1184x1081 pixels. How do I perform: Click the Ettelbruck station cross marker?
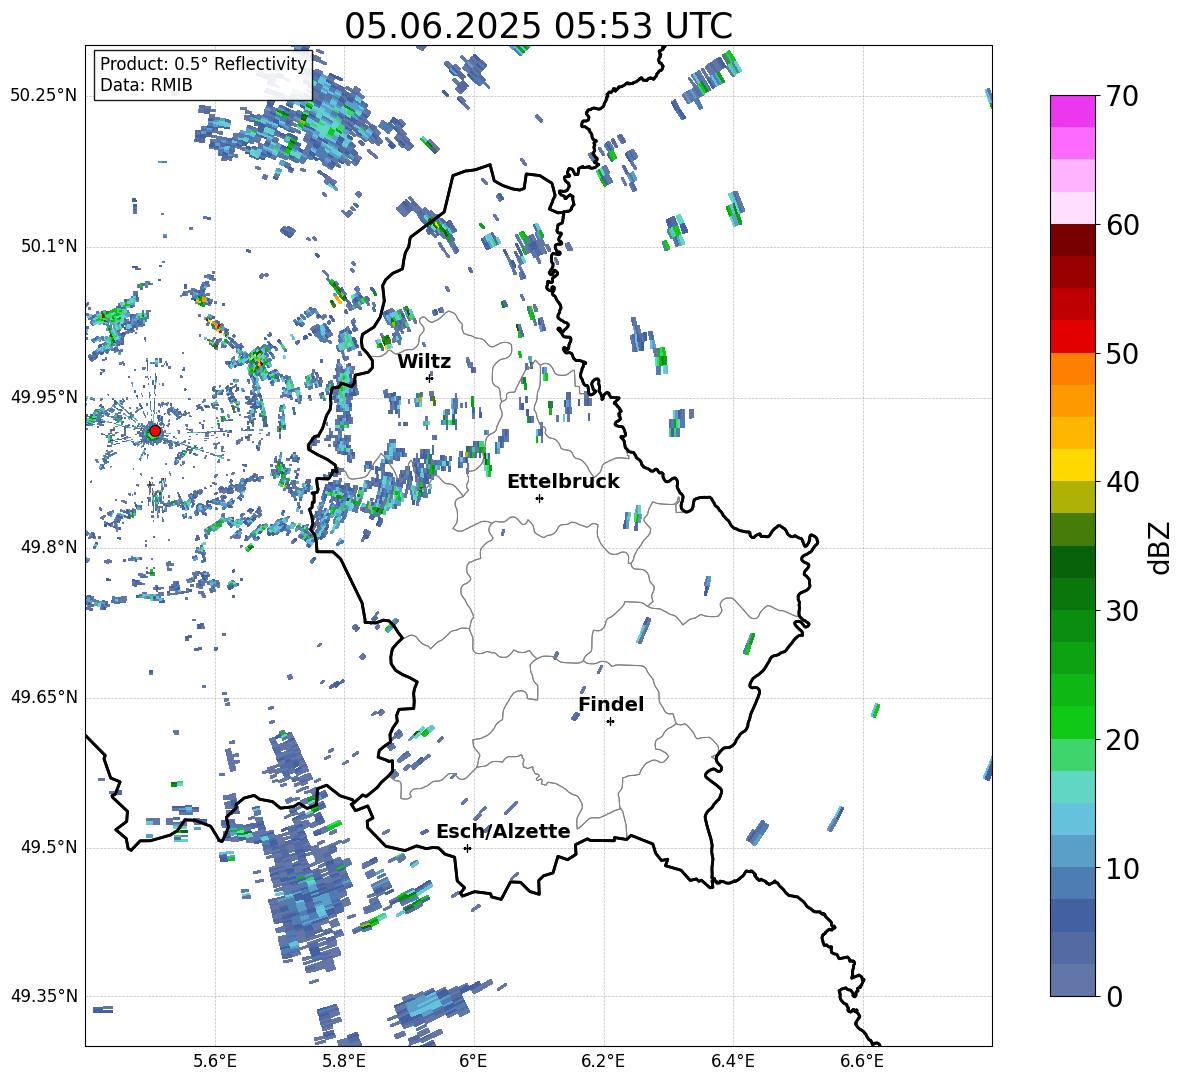click(x=539, y=498)
